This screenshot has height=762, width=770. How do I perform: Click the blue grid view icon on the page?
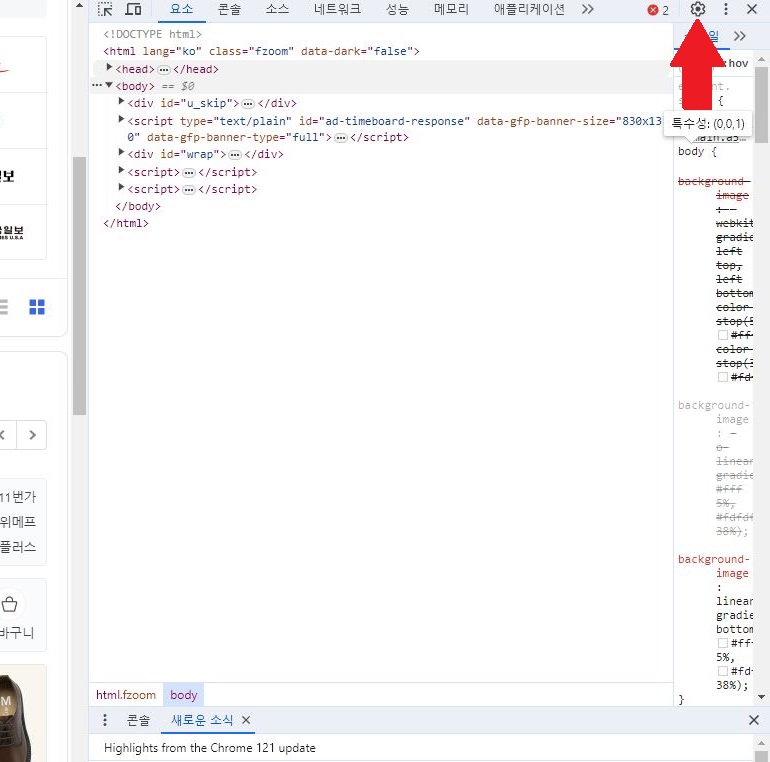[x=37, y=307]
